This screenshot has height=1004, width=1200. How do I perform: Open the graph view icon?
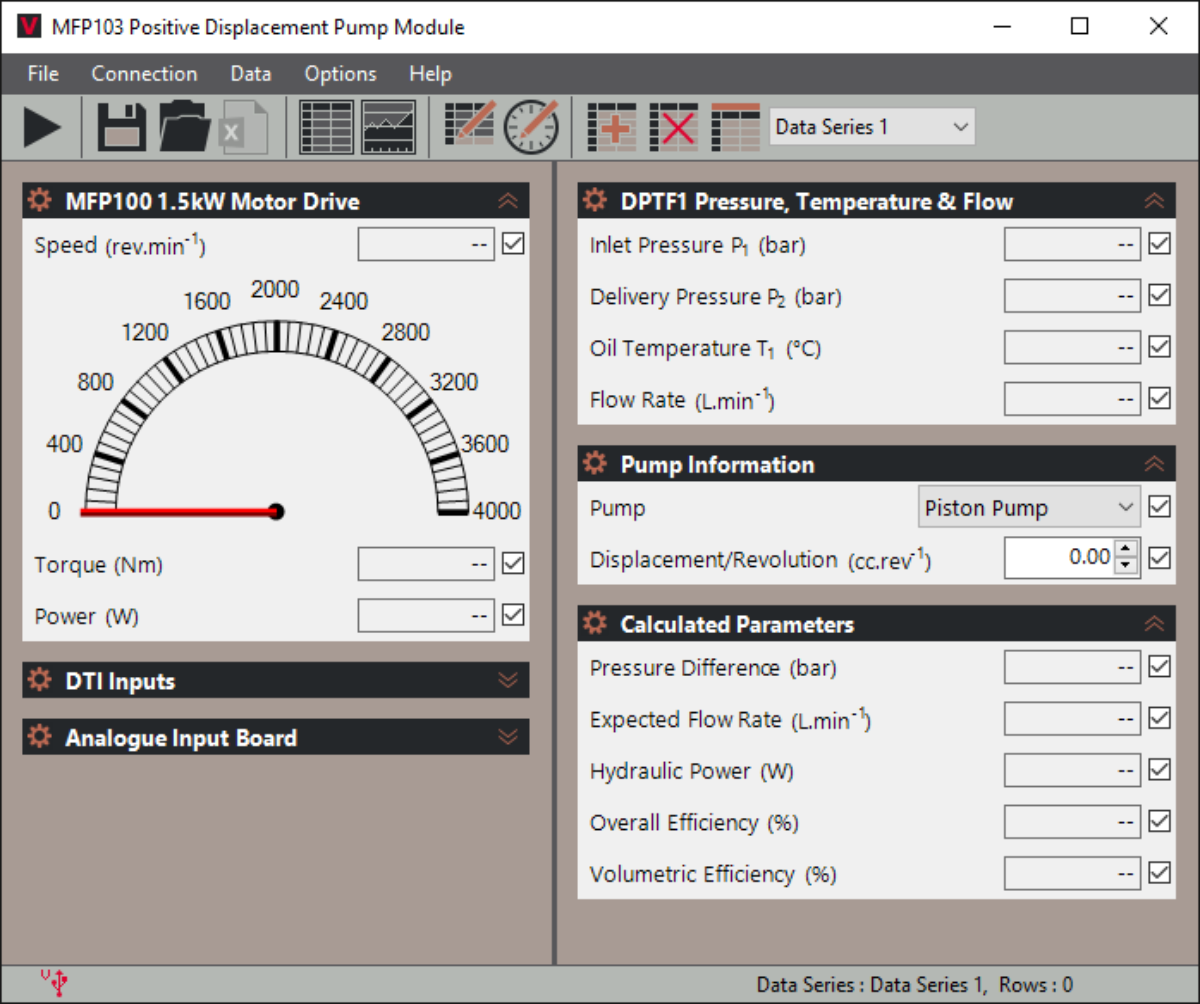coord(388,128)
